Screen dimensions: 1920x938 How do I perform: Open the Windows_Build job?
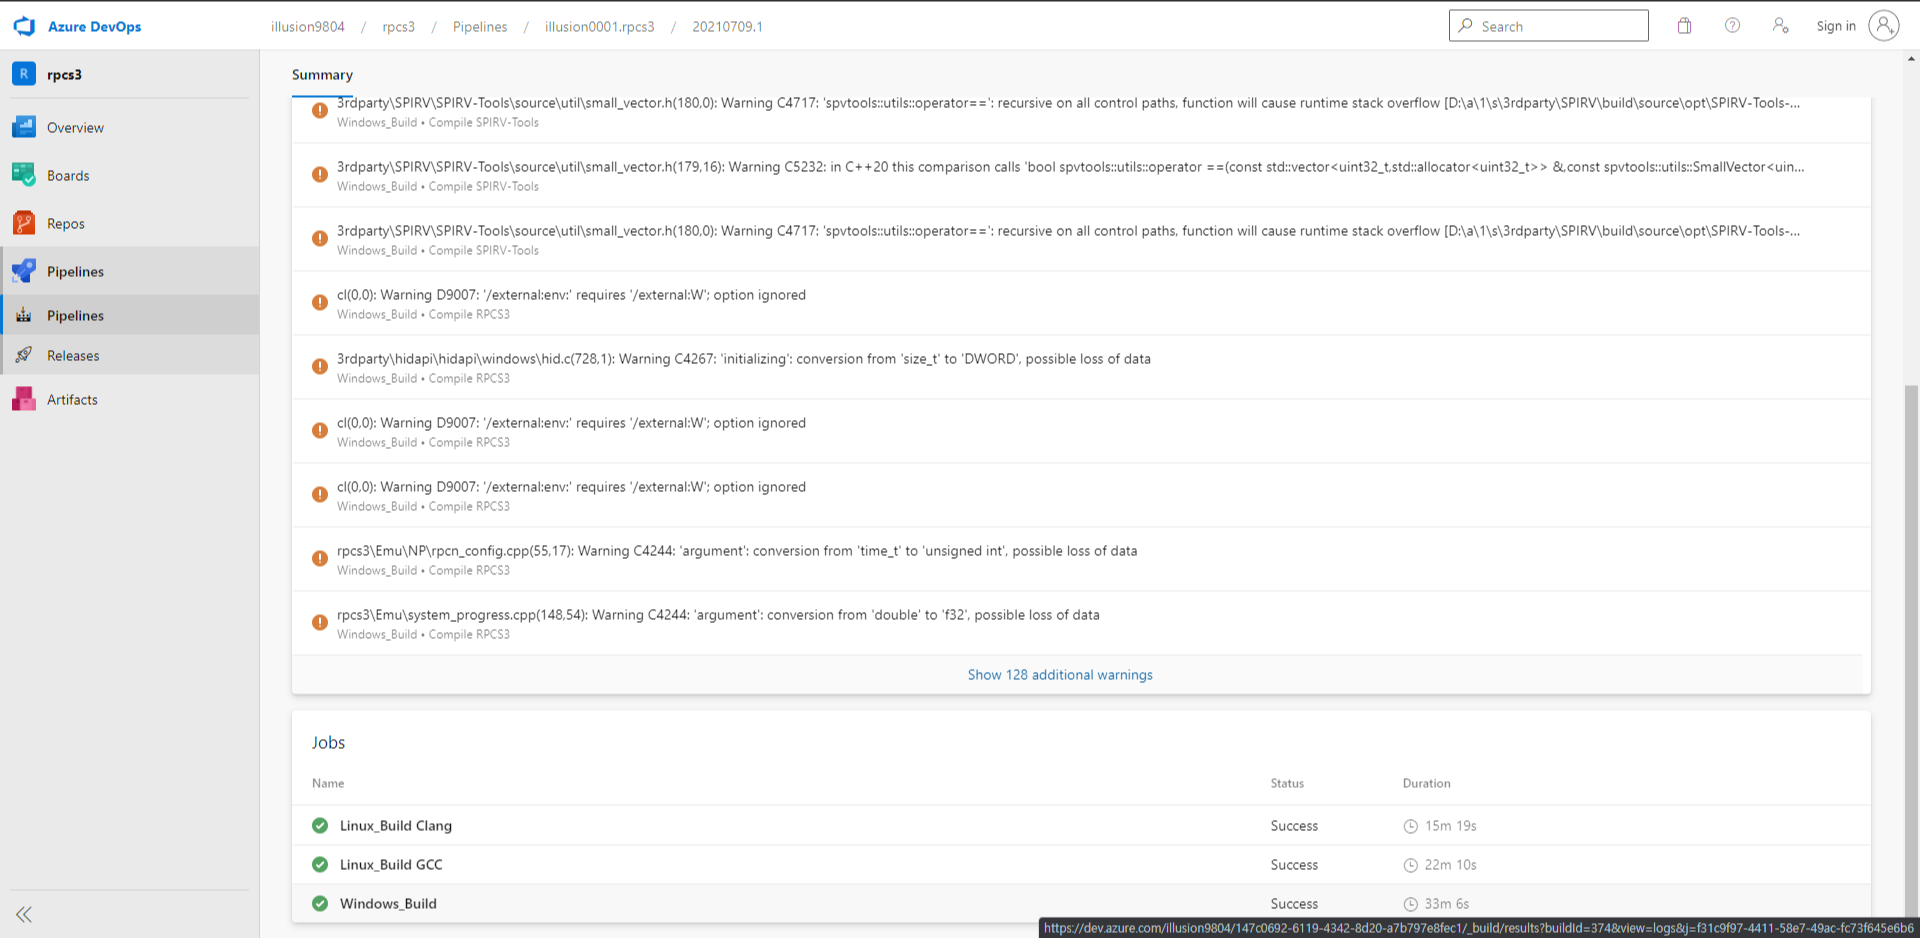pyautogui.click(x=388, y=903)
